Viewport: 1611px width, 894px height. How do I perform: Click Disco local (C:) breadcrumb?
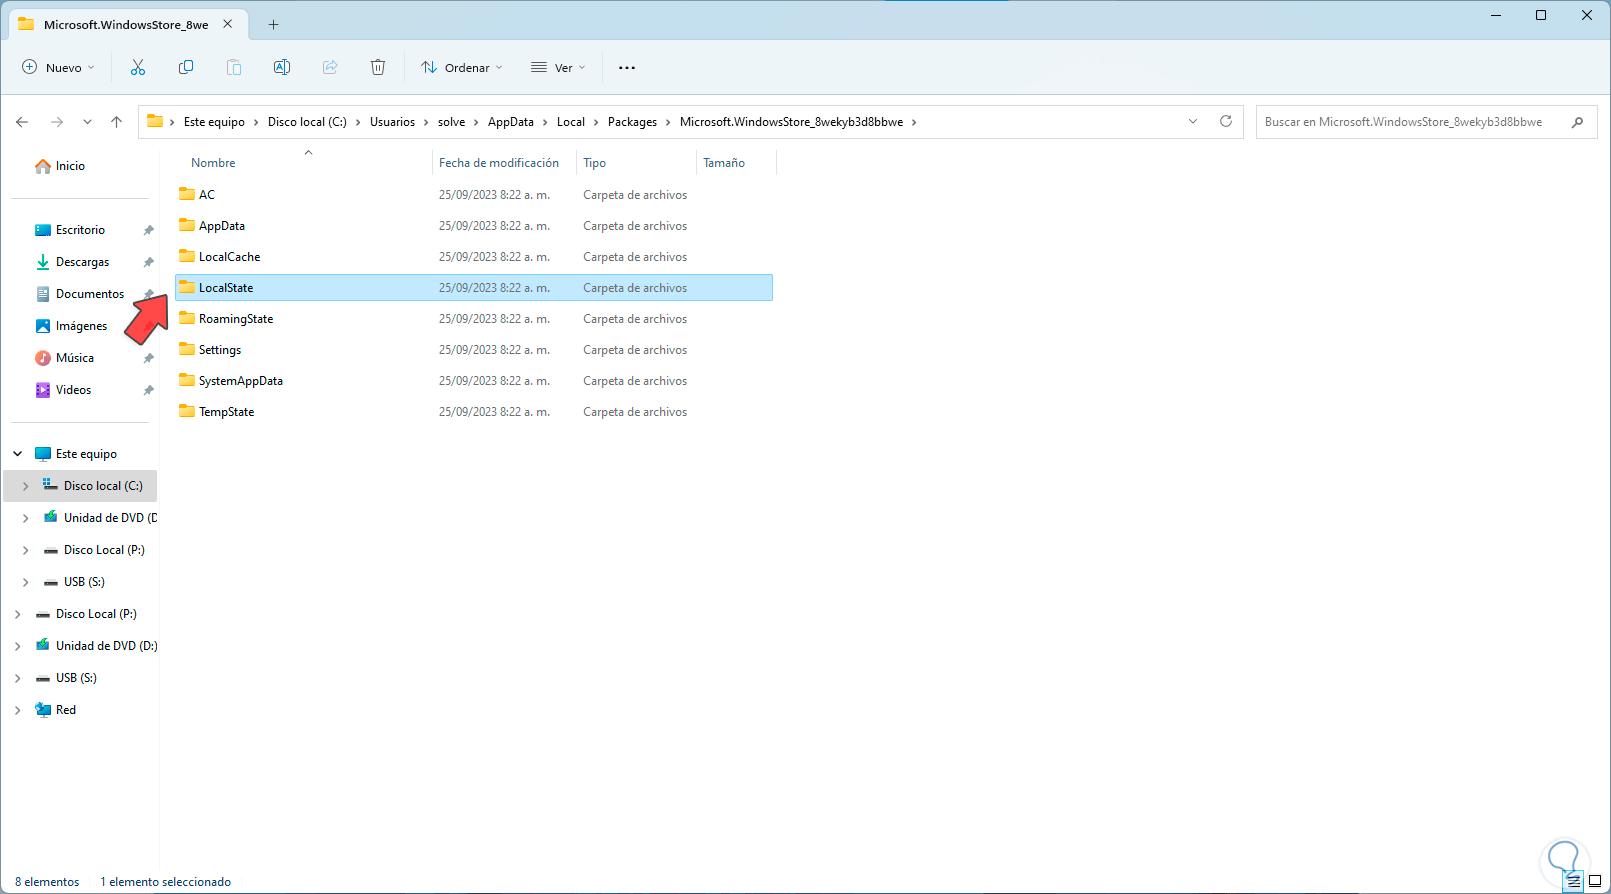307,122
